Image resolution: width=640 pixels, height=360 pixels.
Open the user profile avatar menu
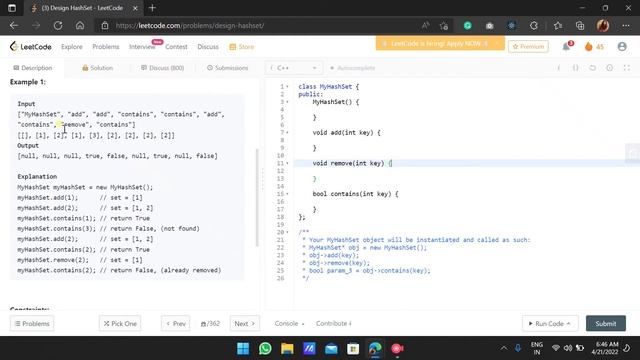click(x=622, y=47)
